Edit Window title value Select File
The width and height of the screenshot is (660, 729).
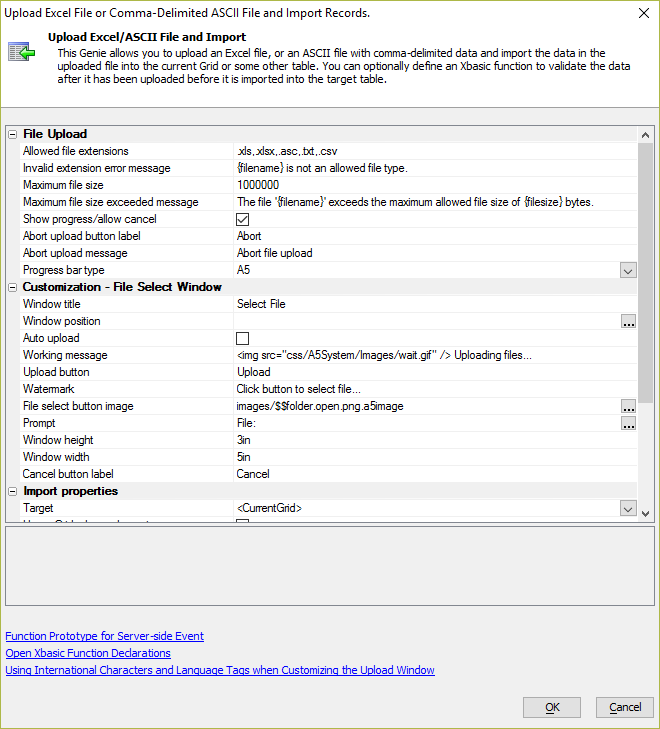pyautogui.click(x=436, y=304)
